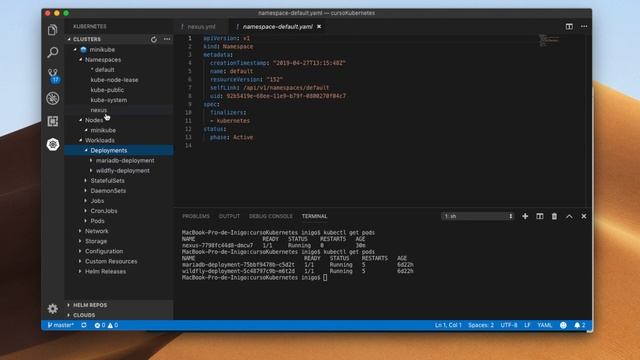Collapse the Workloads tree node
The height and width of the screenshot is (360, 640).
[x=81, y=140]
